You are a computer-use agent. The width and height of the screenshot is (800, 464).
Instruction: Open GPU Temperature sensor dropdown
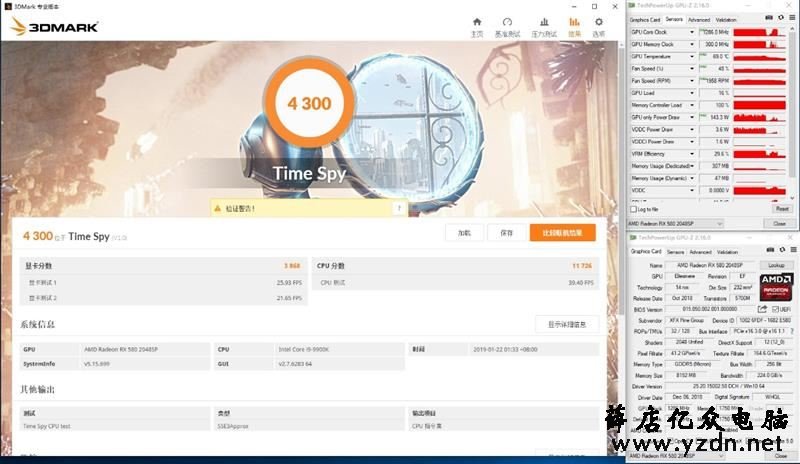tap(692, 57)
